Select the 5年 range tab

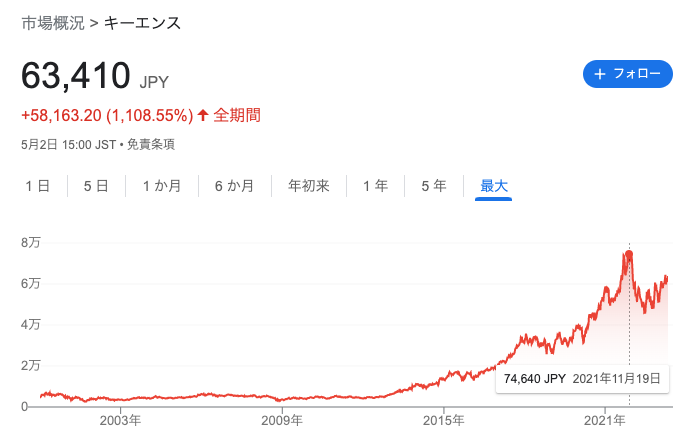(434, 186)
